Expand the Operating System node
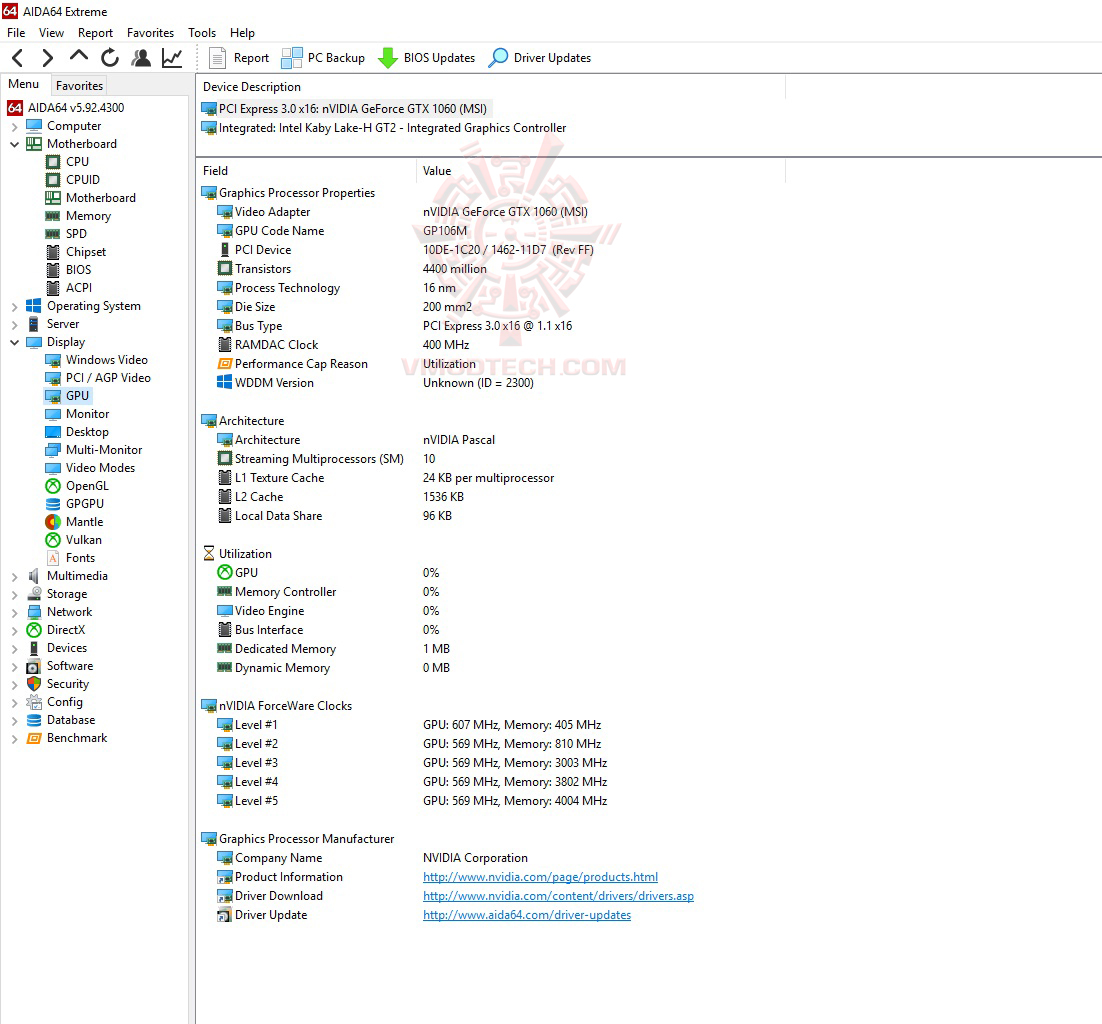1102x1024 pixels. pos(15,306)
